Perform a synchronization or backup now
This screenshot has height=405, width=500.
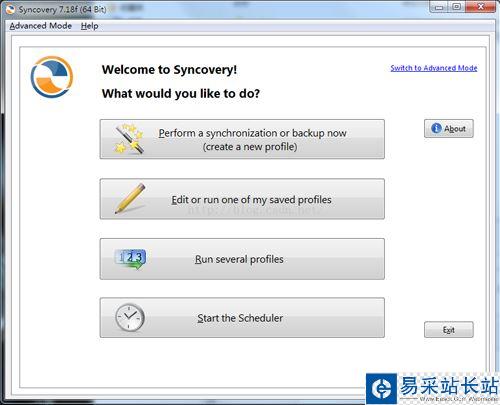pyautogui.click(x=242, y=139)
